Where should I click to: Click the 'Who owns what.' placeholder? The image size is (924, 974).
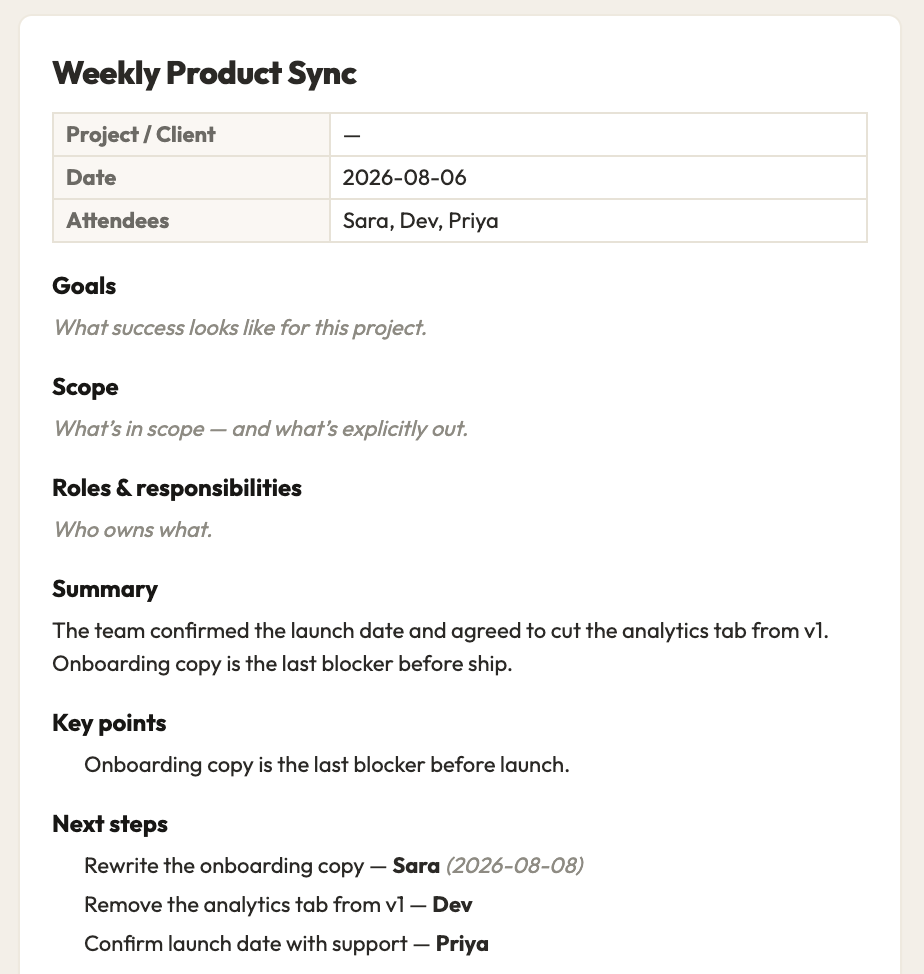point(133,530)
